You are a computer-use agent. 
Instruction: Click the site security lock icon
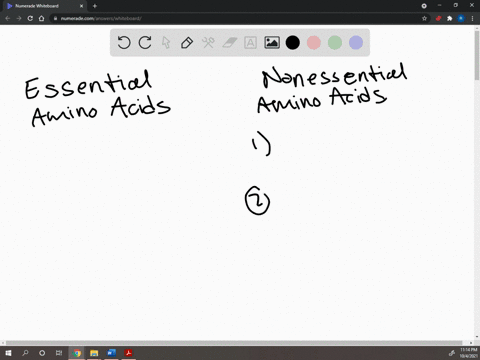(x=55, y=18)
